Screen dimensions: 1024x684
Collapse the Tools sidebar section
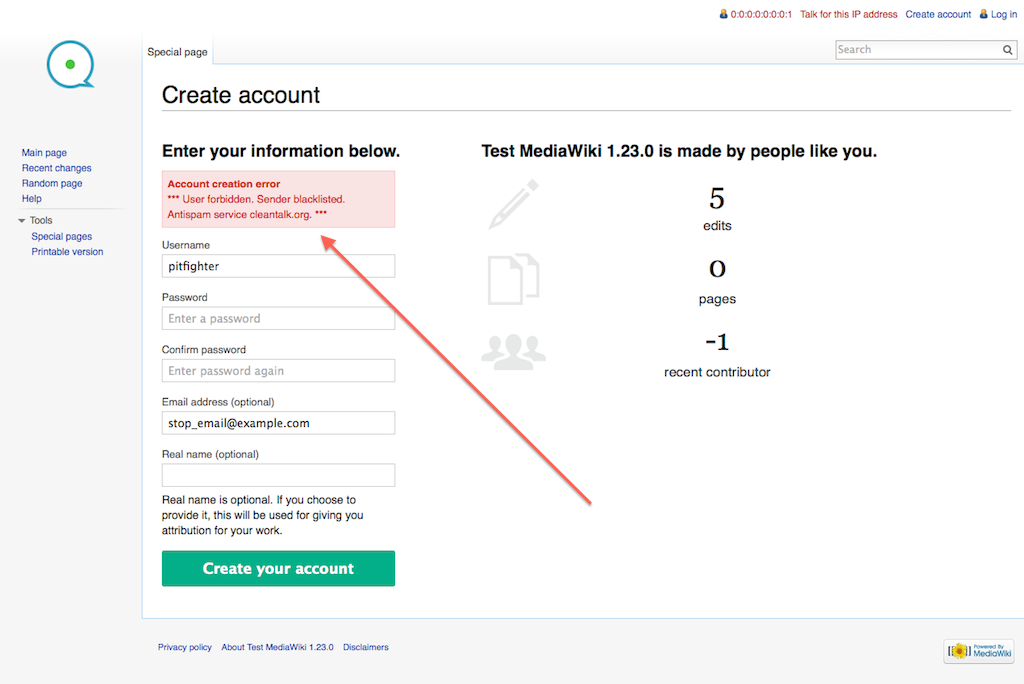[x=22, y=221]
